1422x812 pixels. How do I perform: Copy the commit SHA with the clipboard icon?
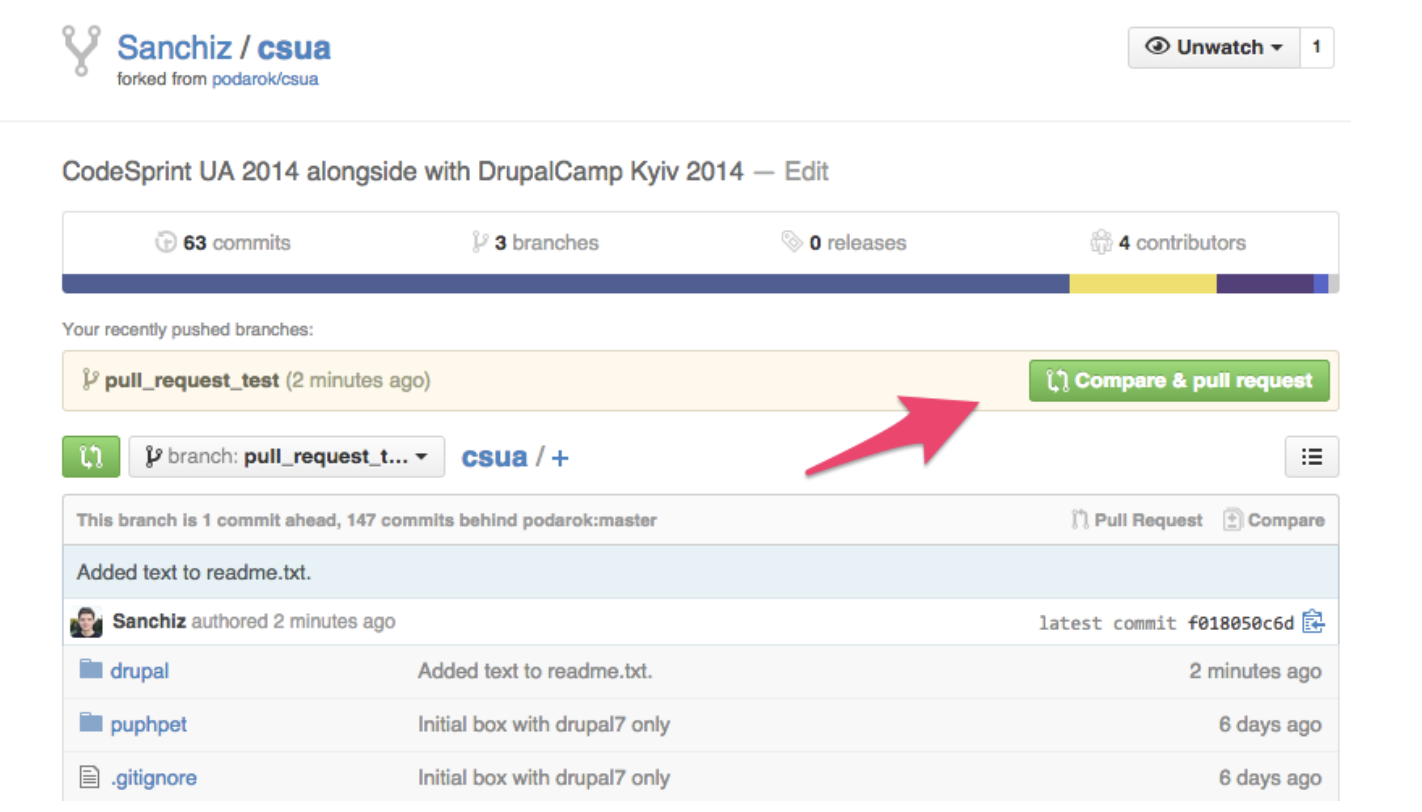1313,622
